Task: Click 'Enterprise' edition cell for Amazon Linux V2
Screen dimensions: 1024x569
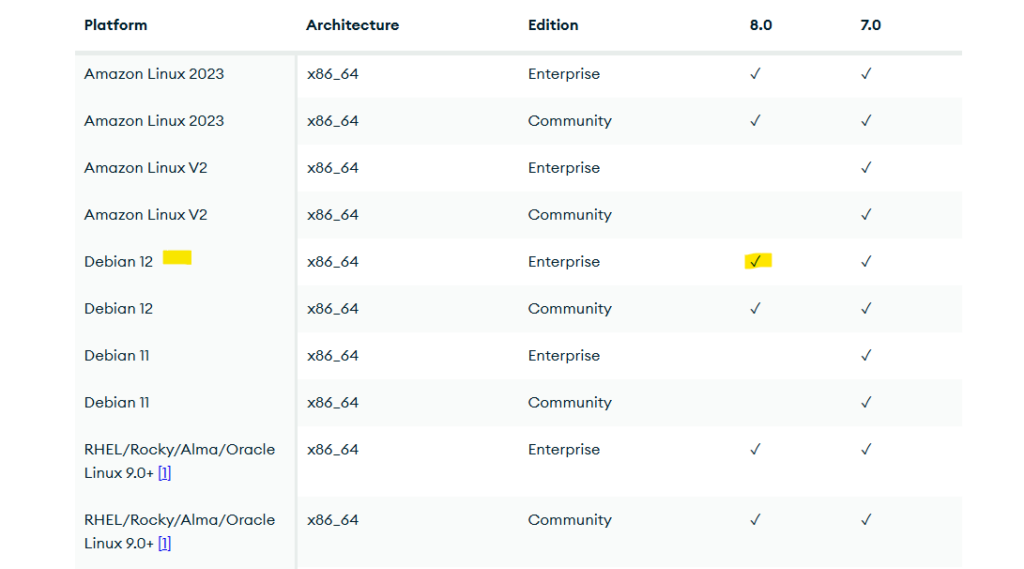Action: click(x=564, y=168)
